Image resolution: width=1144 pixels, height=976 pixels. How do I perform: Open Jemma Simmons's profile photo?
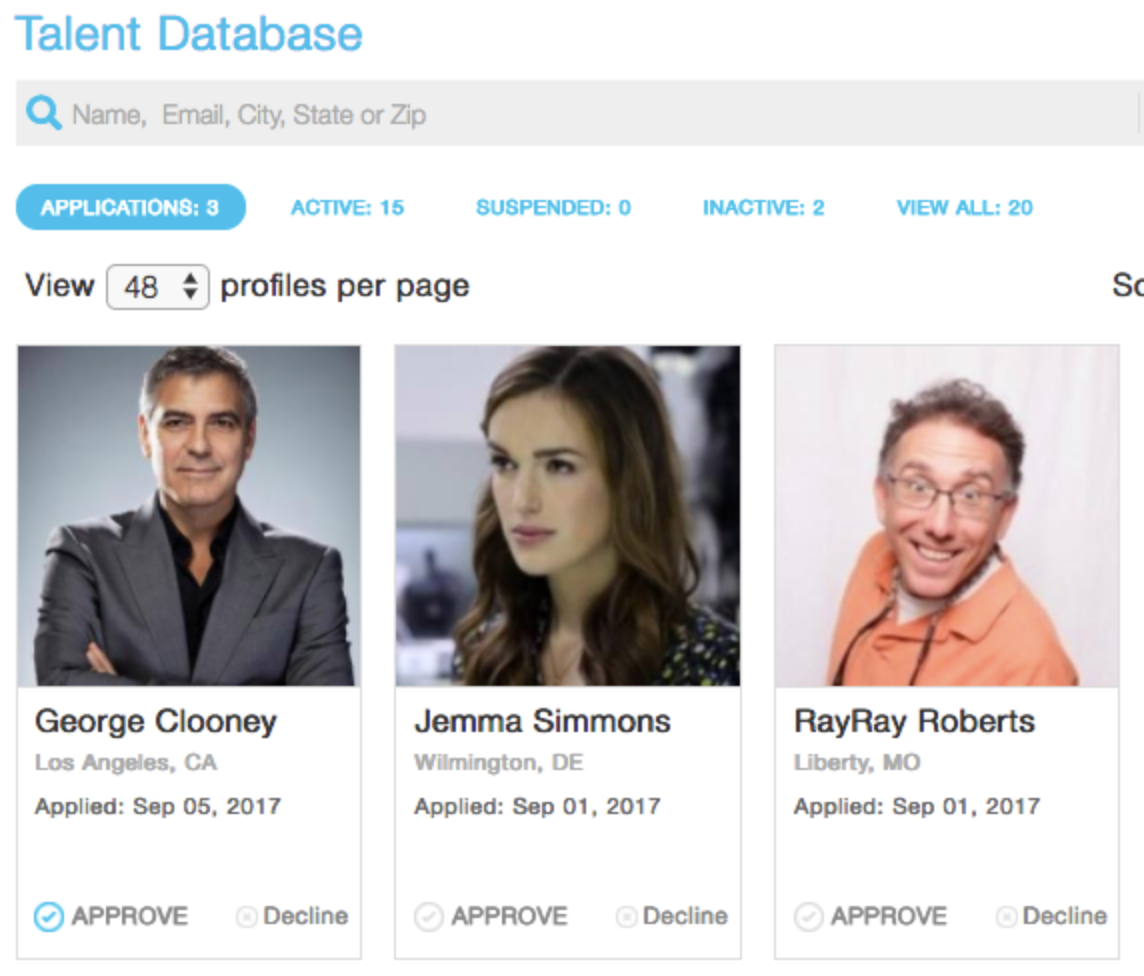(568, 515)
